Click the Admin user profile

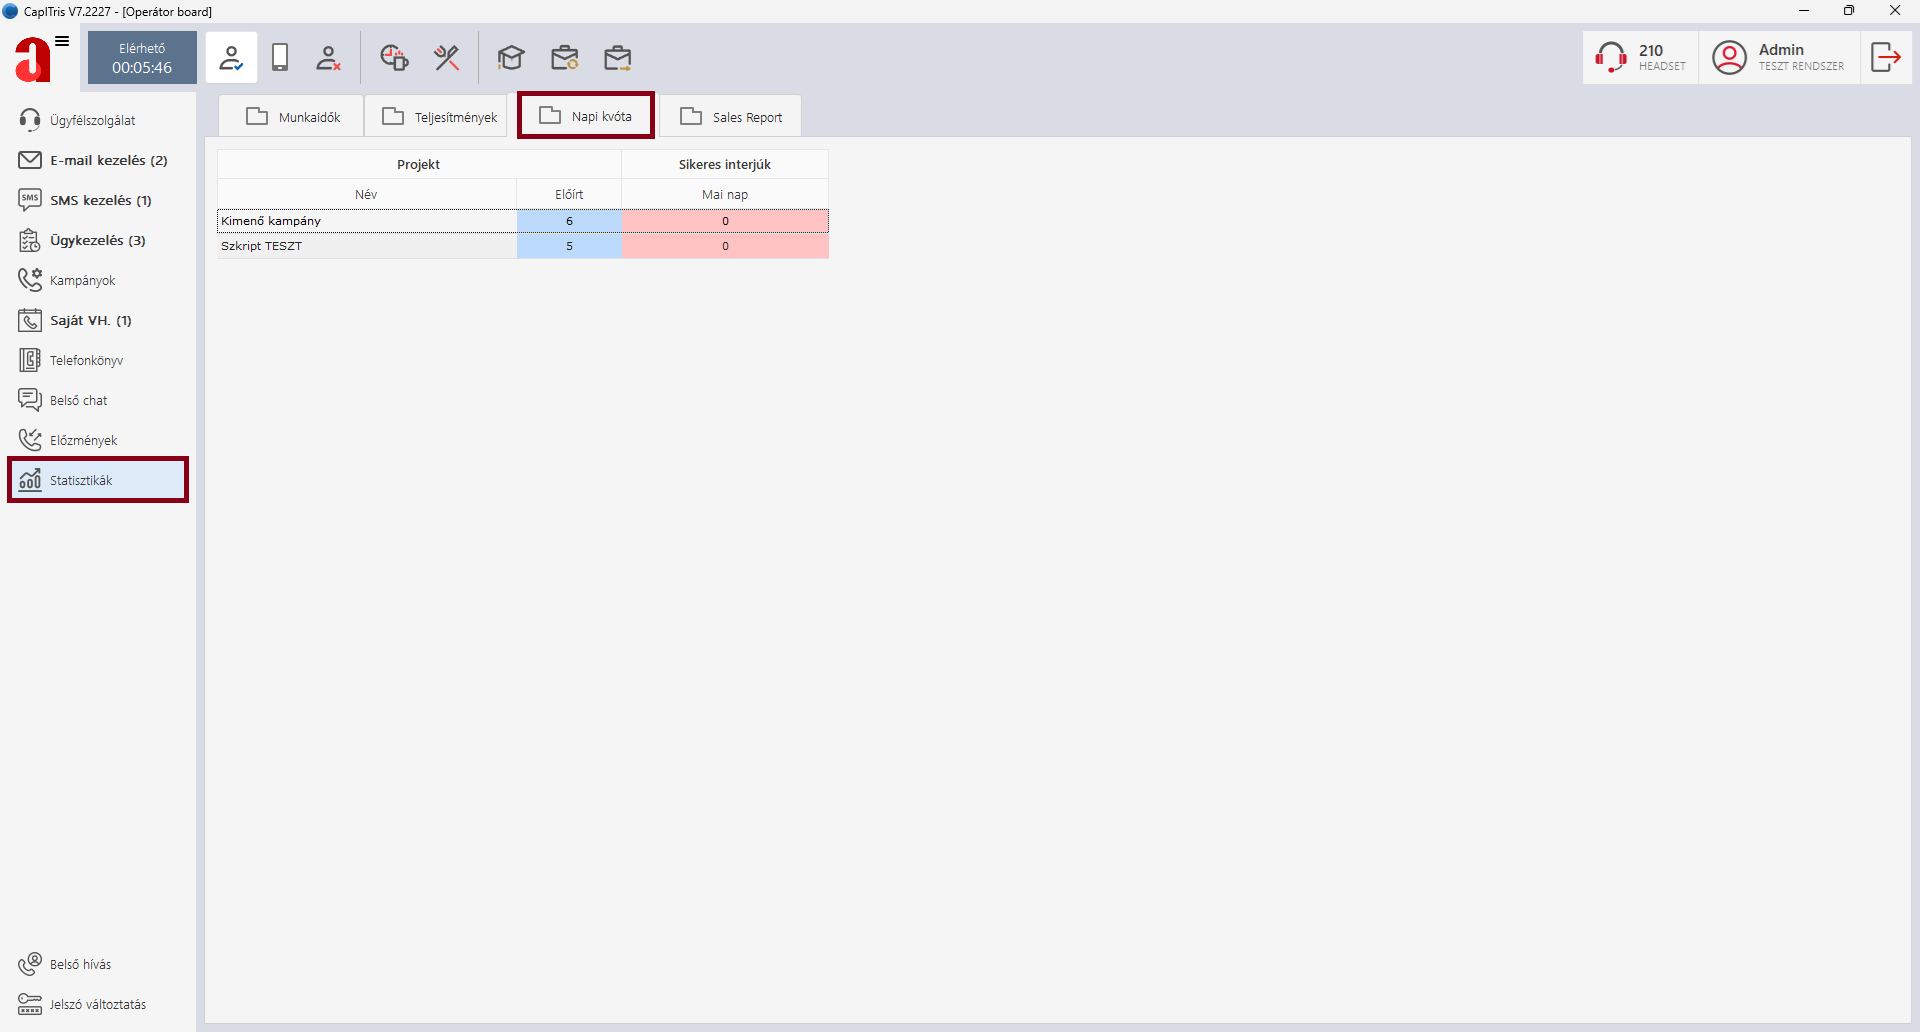(1779, 57)
